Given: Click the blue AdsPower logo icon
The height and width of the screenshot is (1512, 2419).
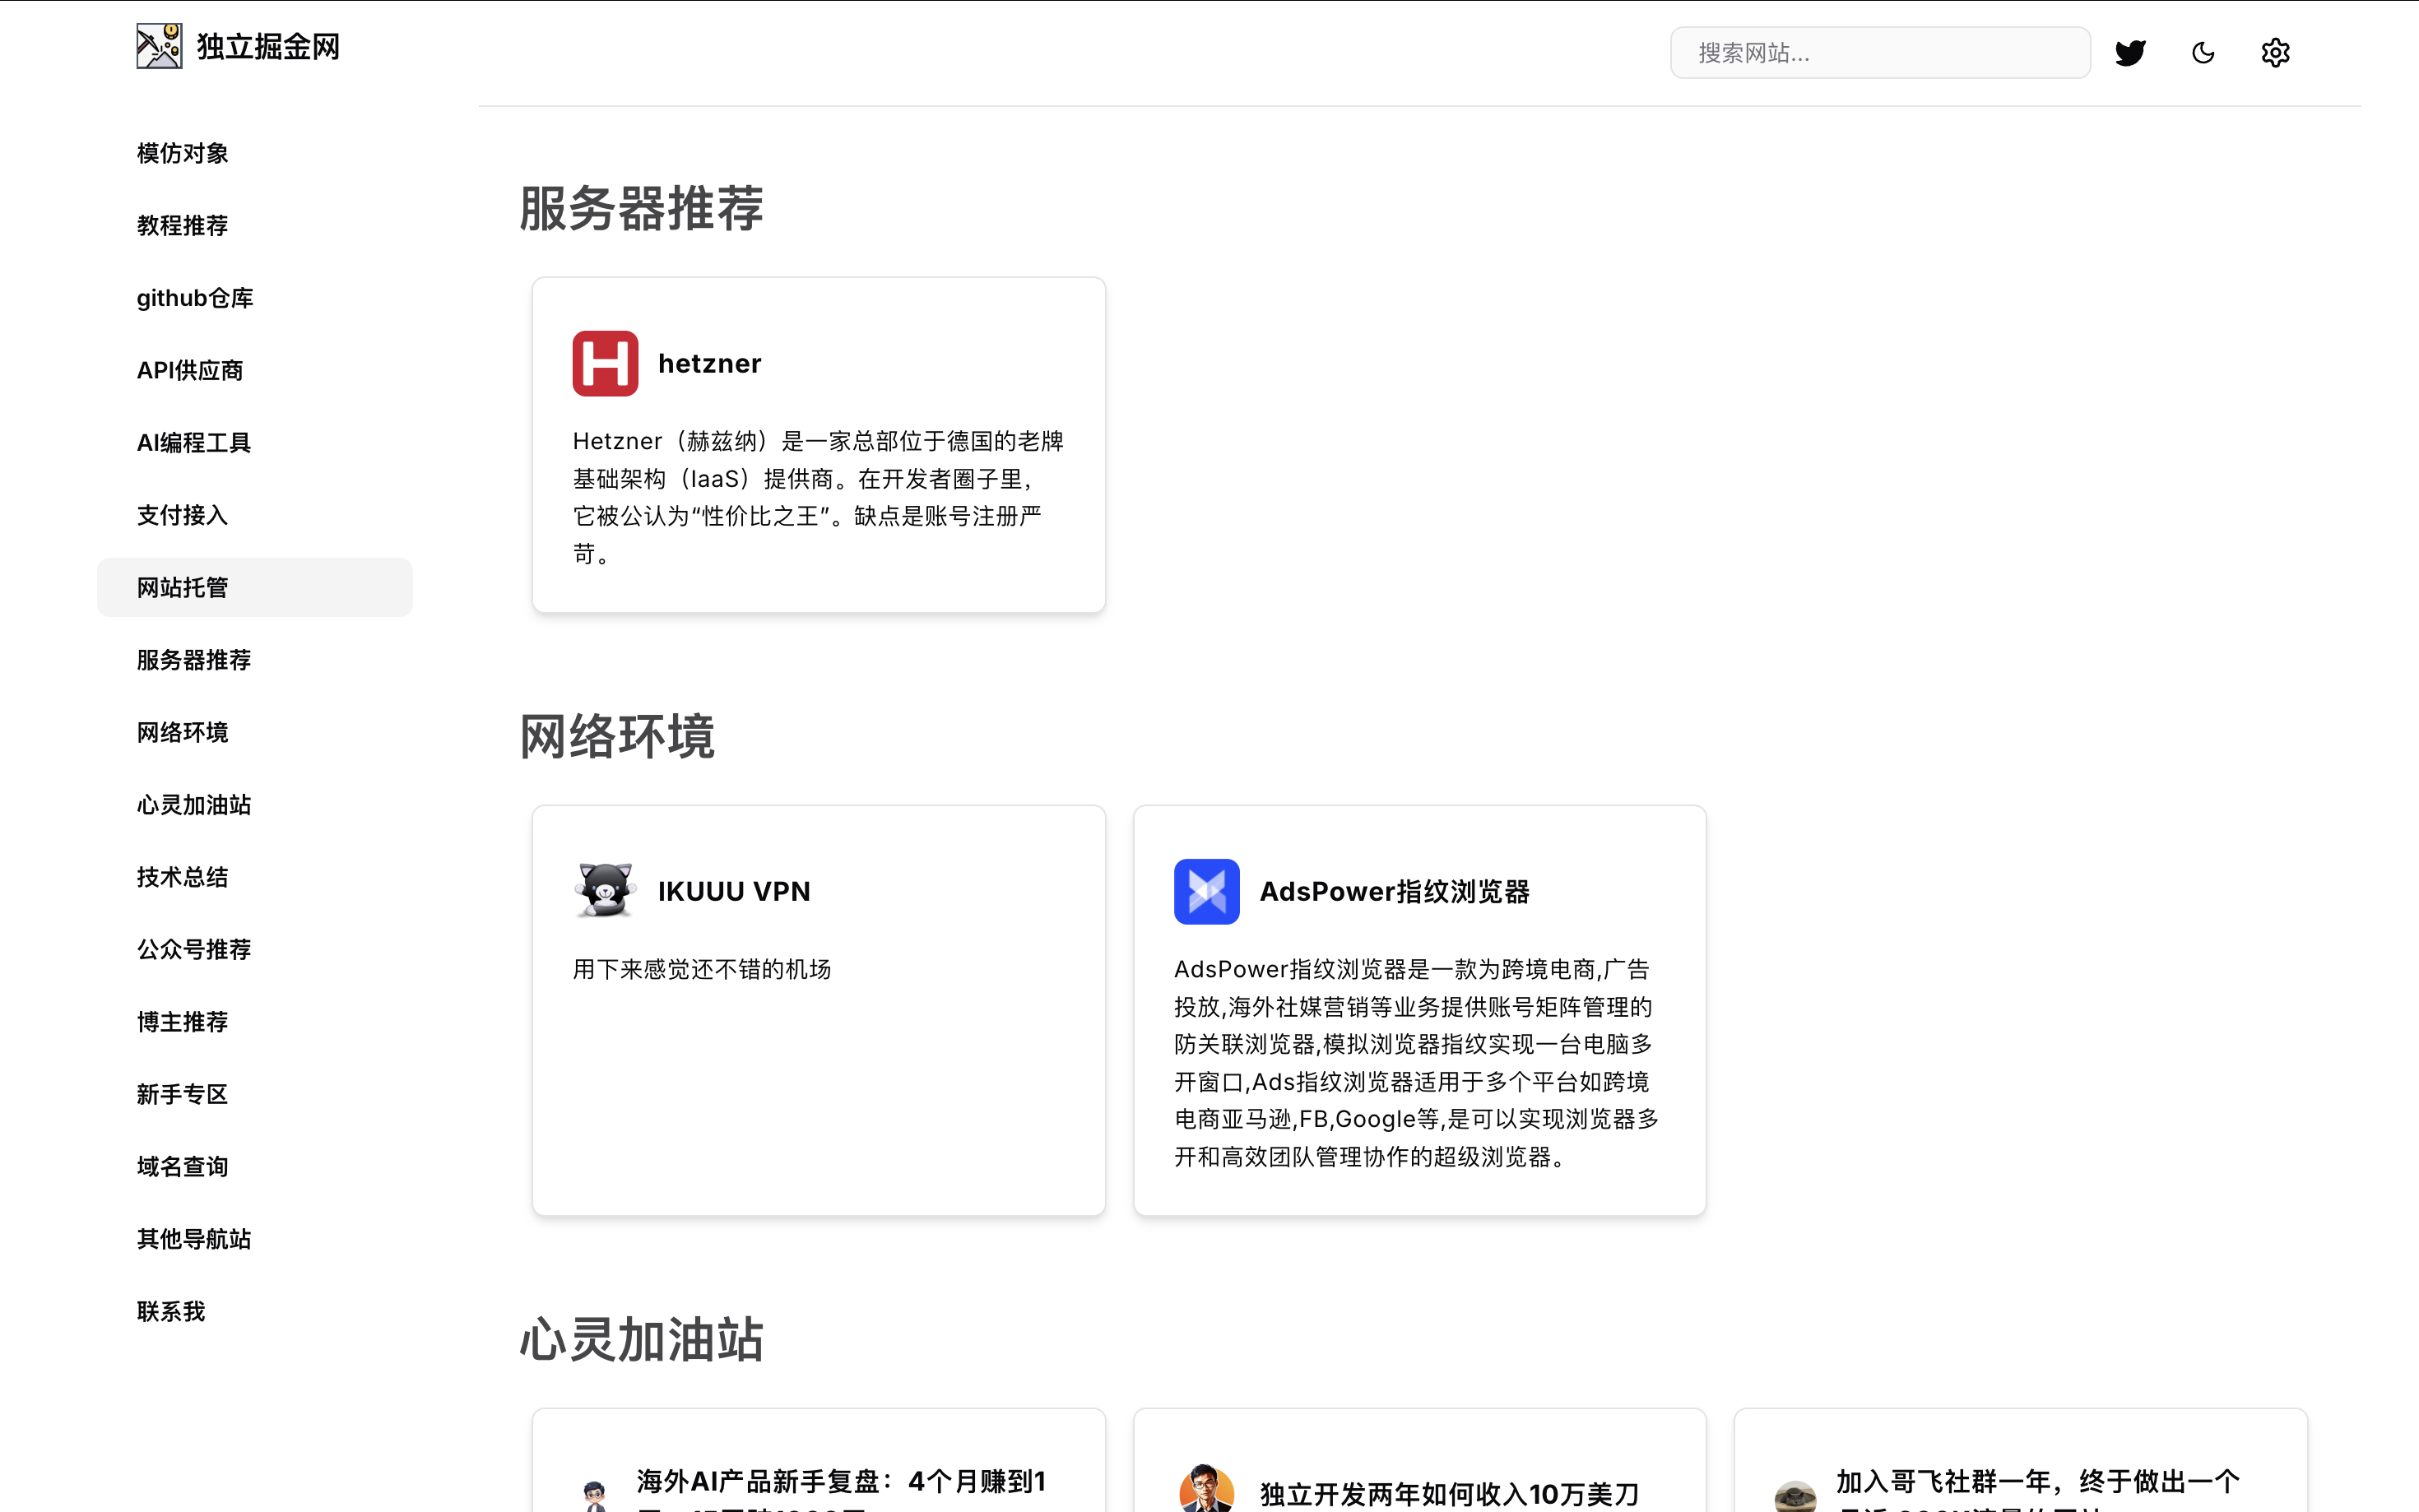Looking at the screenshot, I should click(1206, 891).
